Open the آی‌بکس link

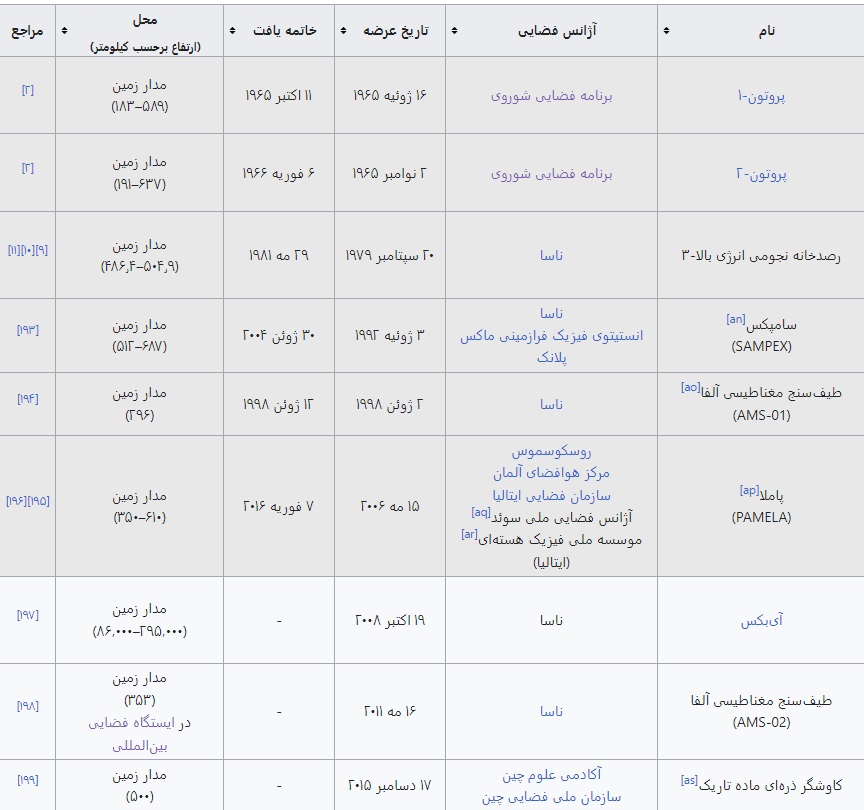tap(762, 620)
